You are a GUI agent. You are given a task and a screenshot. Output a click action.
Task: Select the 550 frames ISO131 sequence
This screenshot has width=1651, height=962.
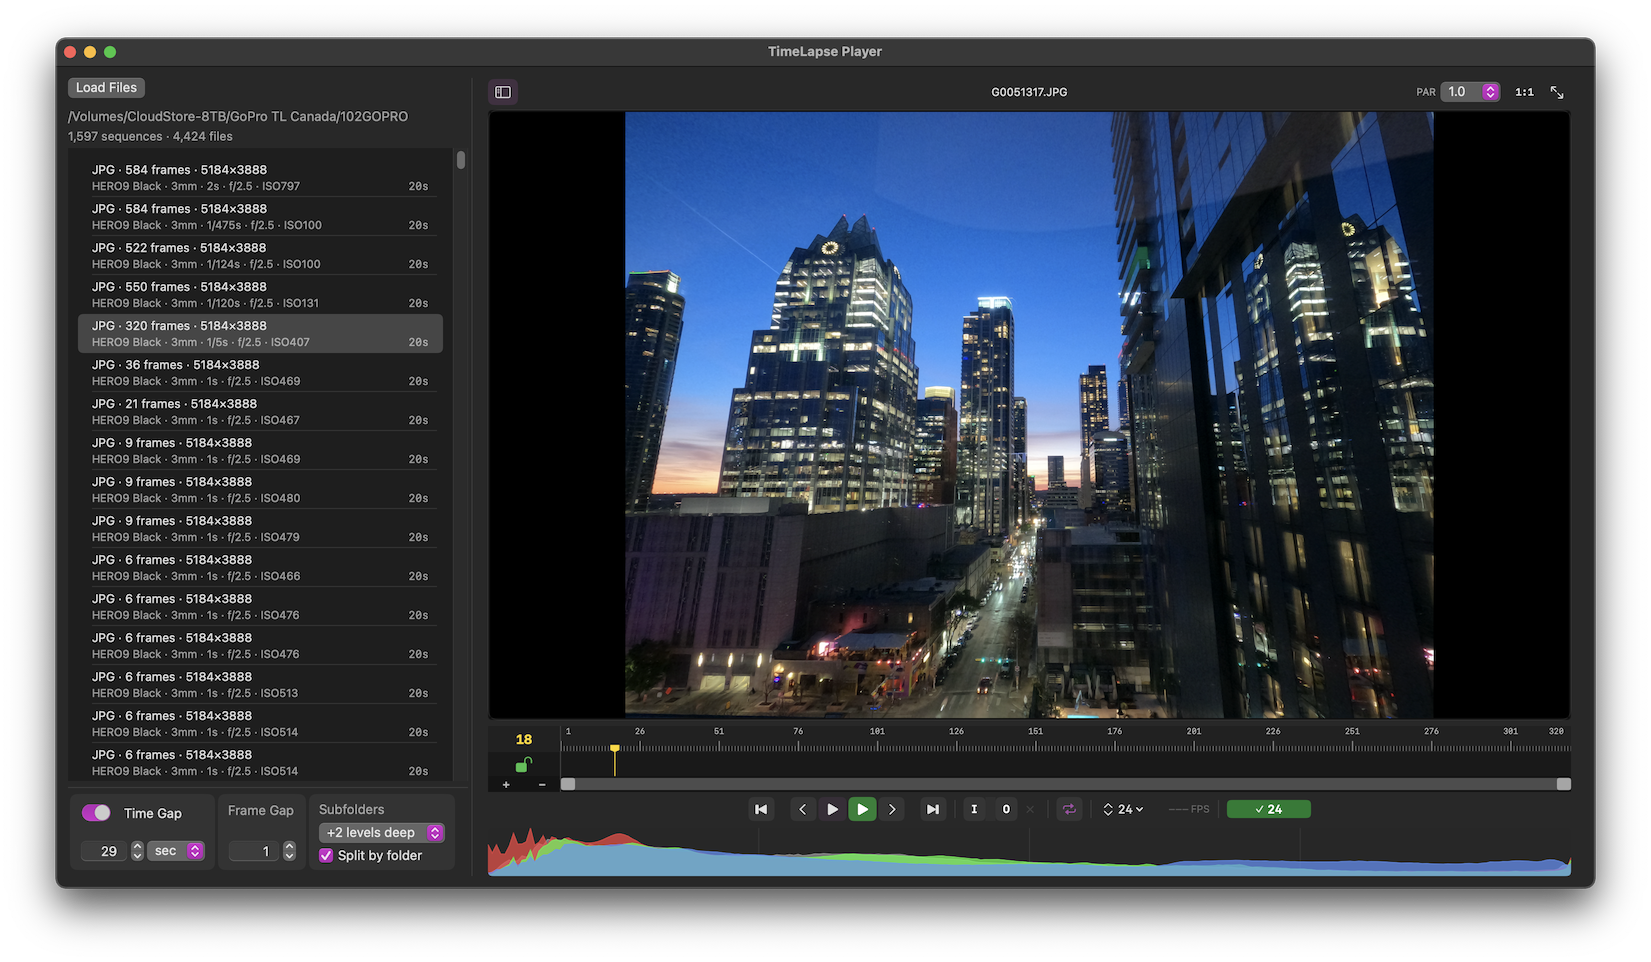point(260,294)
